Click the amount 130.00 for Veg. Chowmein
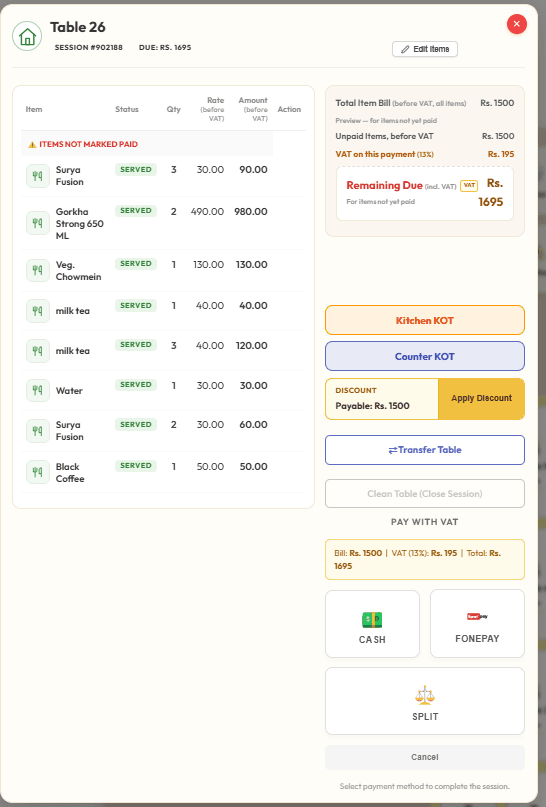Screen dimensions: 546x807 tap(252, 265)
